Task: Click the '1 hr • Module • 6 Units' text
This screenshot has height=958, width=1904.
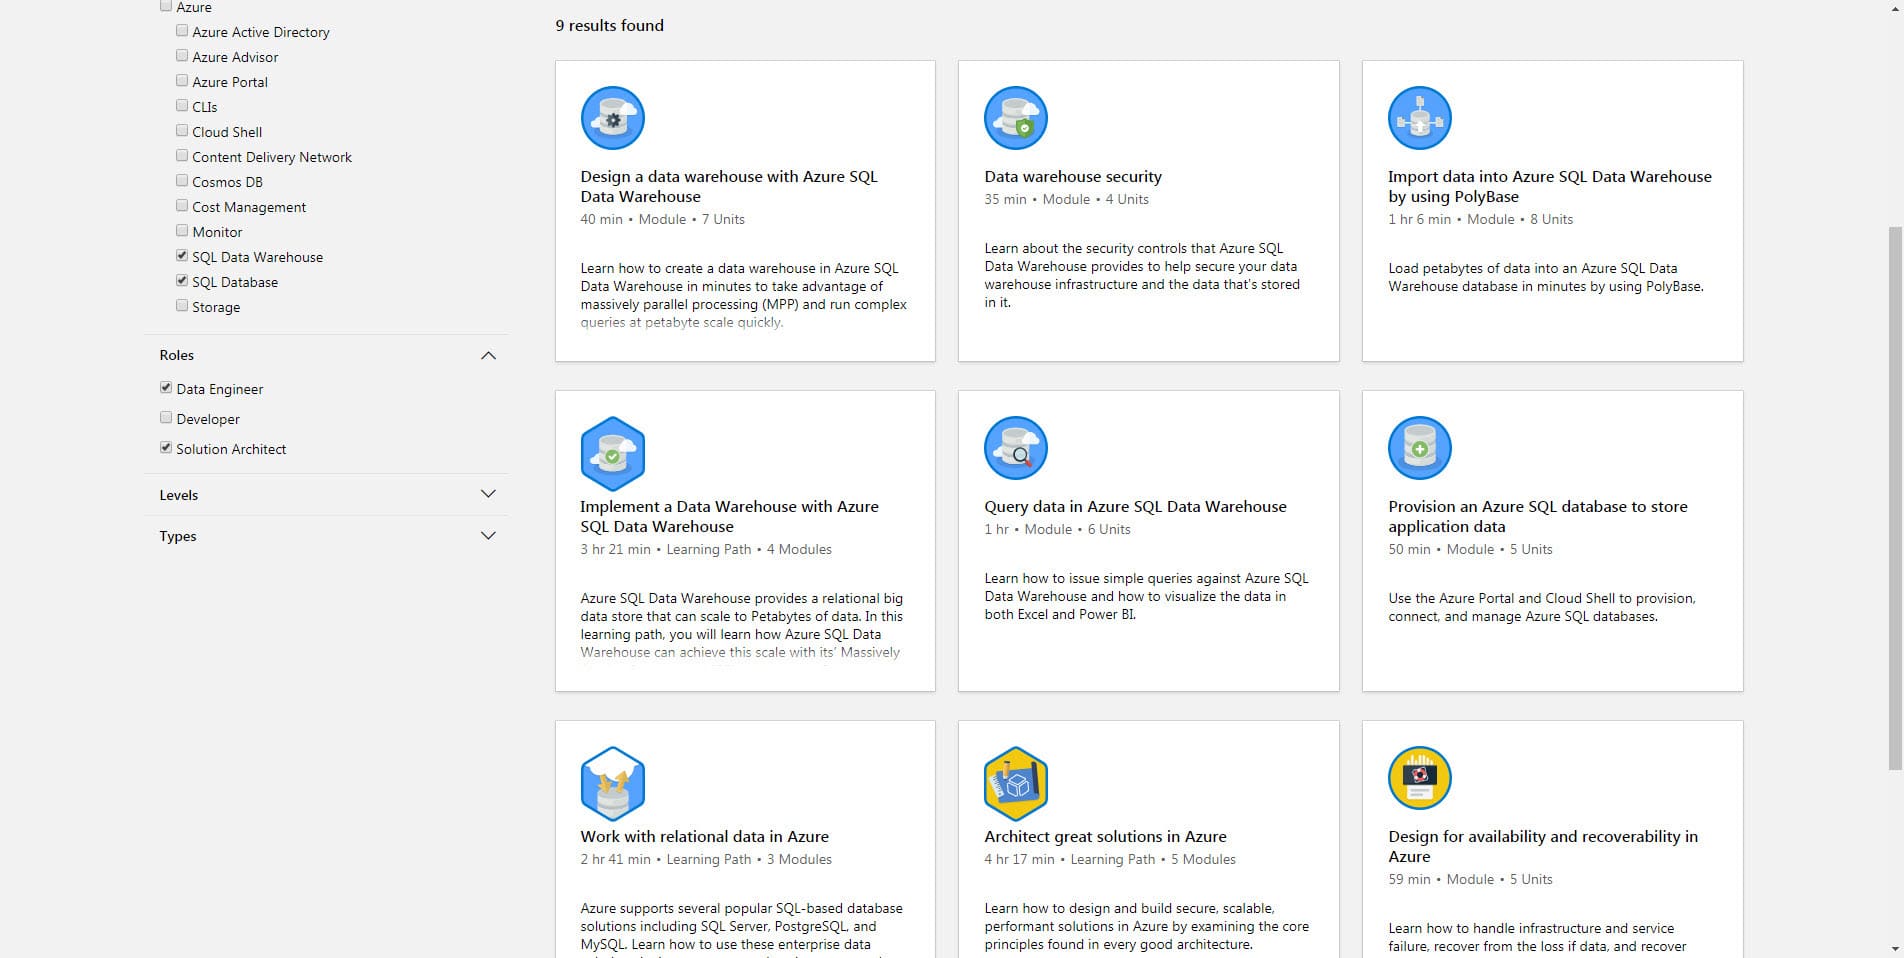Action: (x=1057, y=529)
